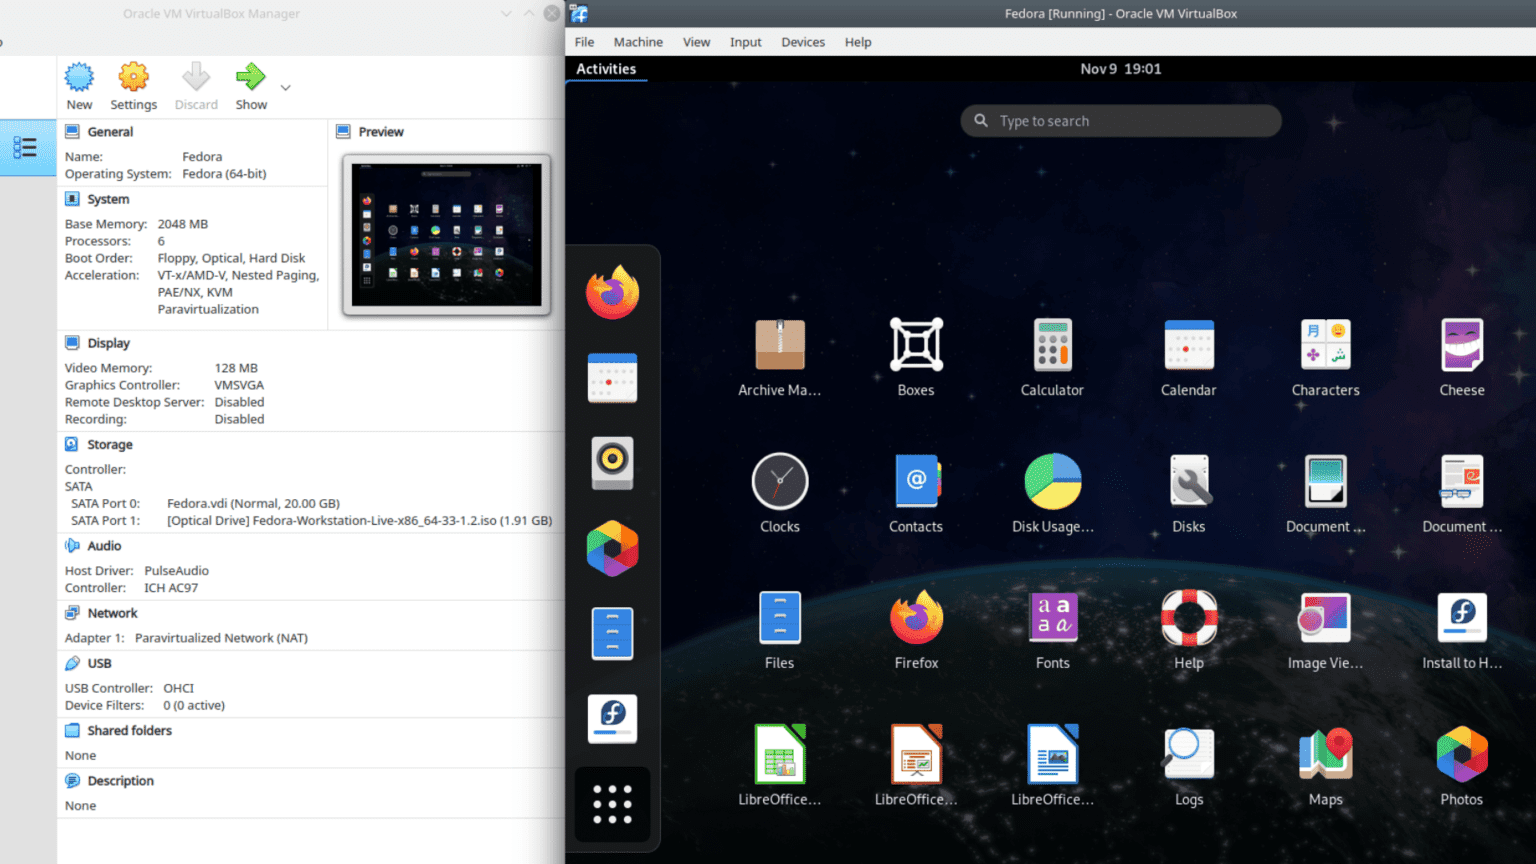The image size is (1536, 864).
Task: Switch to the Activities overview
Action: [606, 68]
